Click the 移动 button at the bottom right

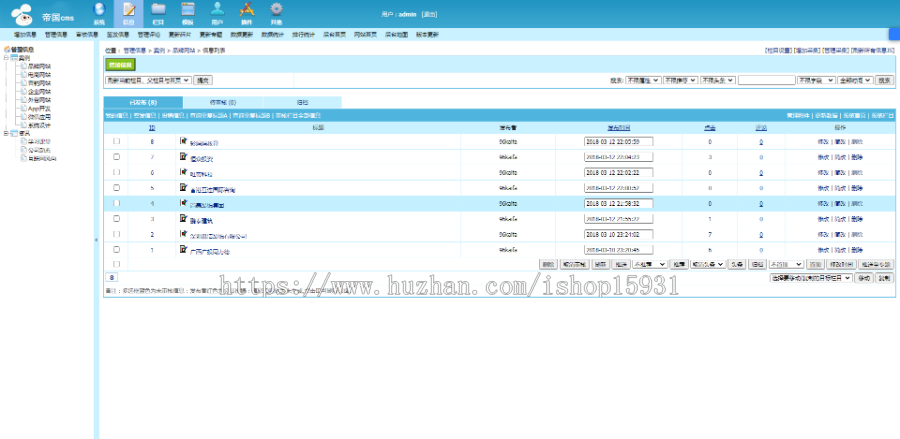(x=863, y=278)
